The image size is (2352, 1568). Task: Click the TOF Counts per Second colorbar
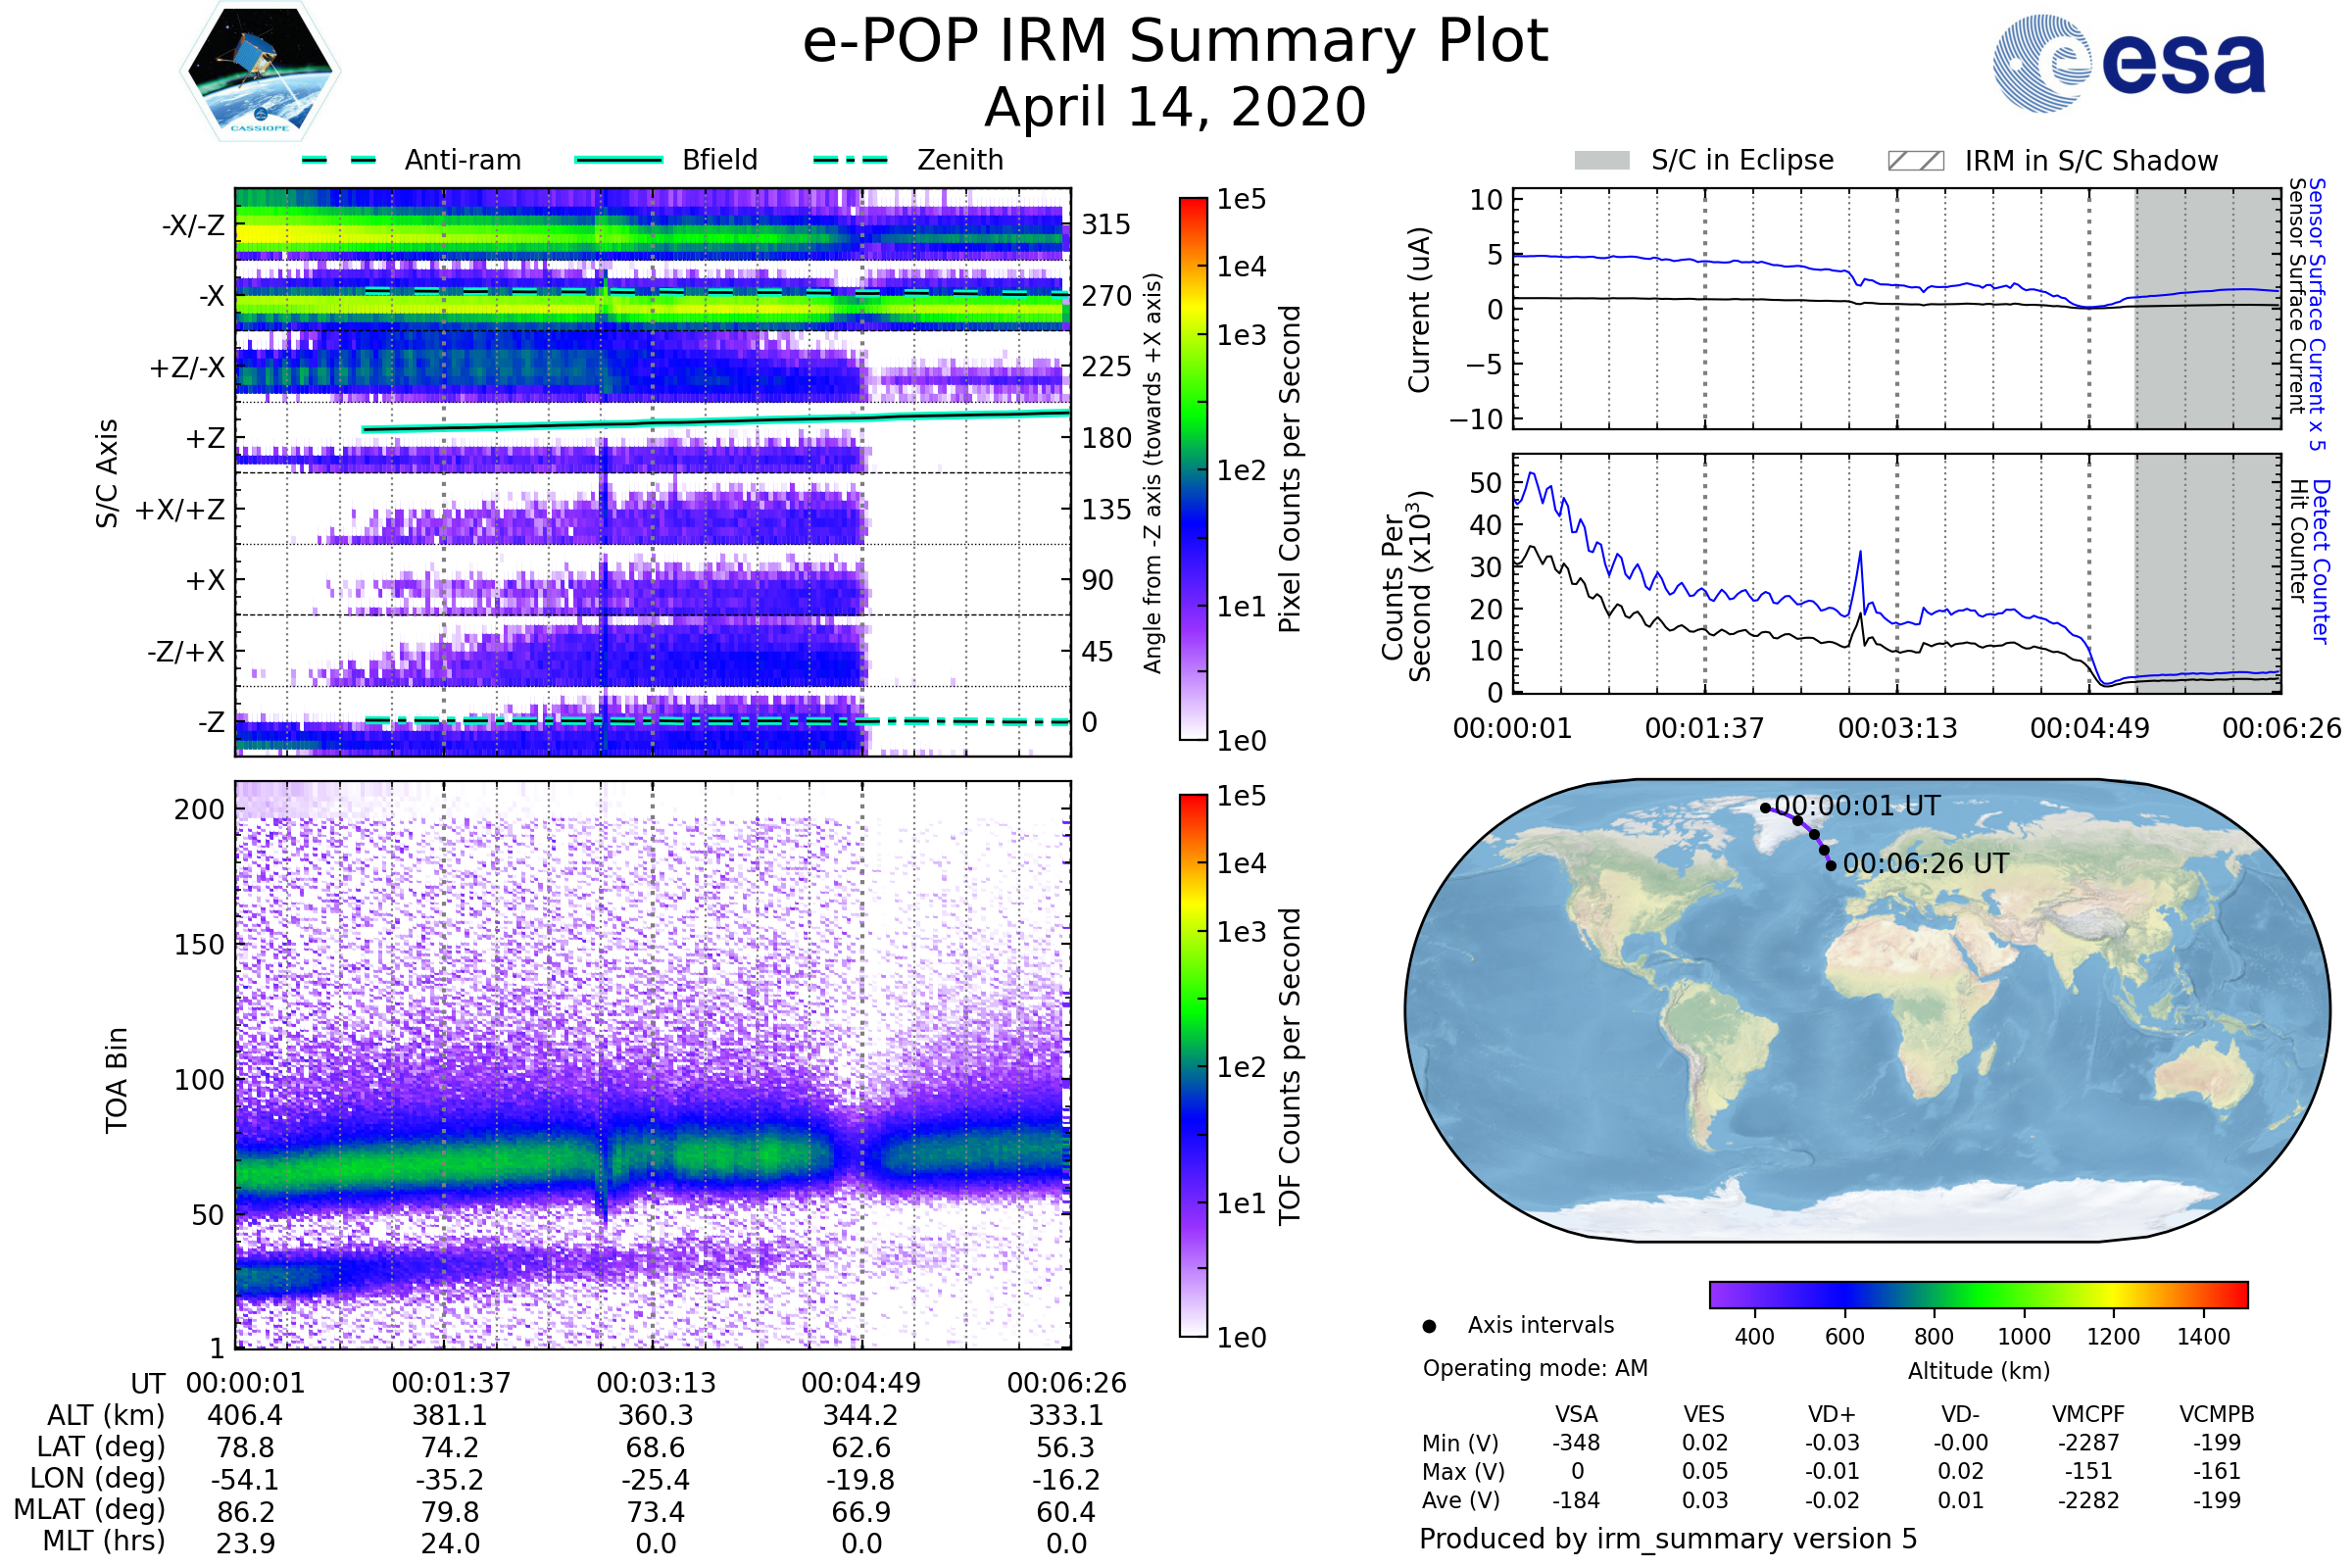coord(1193,1065)
